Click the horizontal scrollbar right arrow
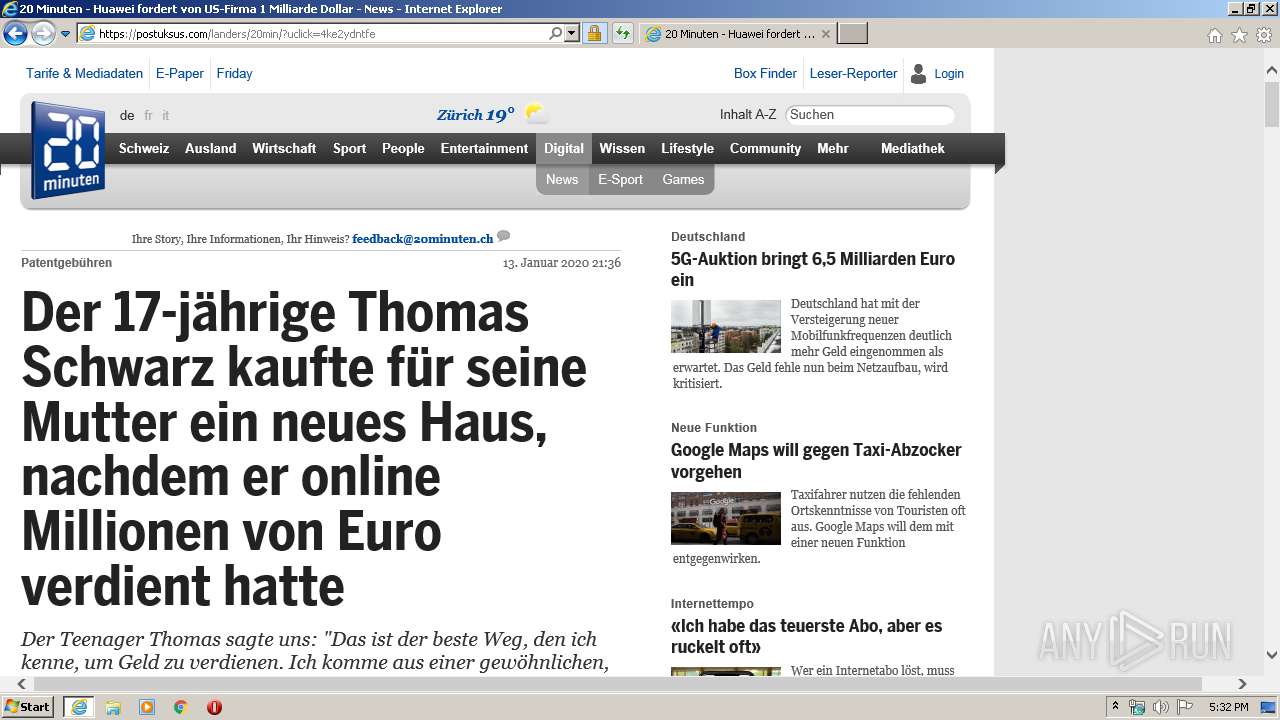Viewport: 1280px width, 720px height. (x=1242, y=684)
